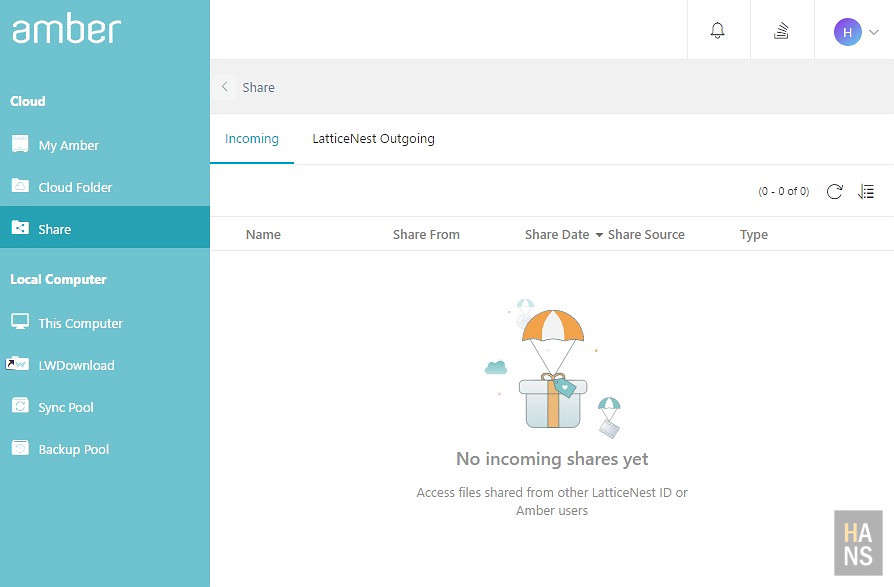Sort by Share Source column
Viewport: 894px width, 587px height.
(x=646, y=234)
